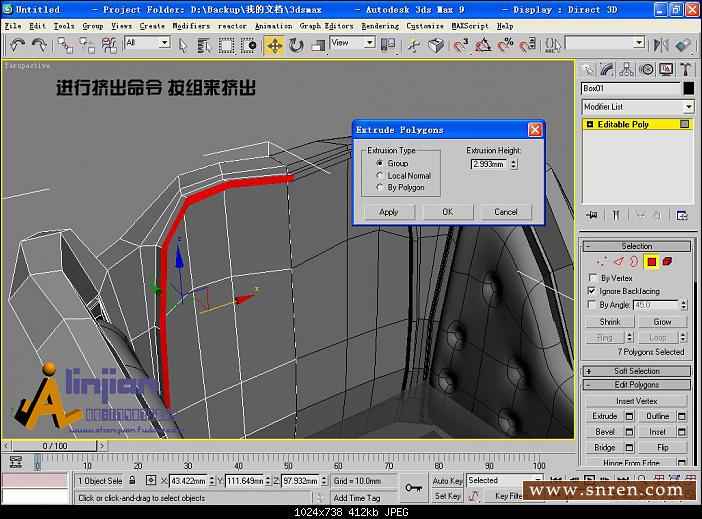Open the Modifiers menu
Viewport: 702px width, 519px height.
[191, 25]
